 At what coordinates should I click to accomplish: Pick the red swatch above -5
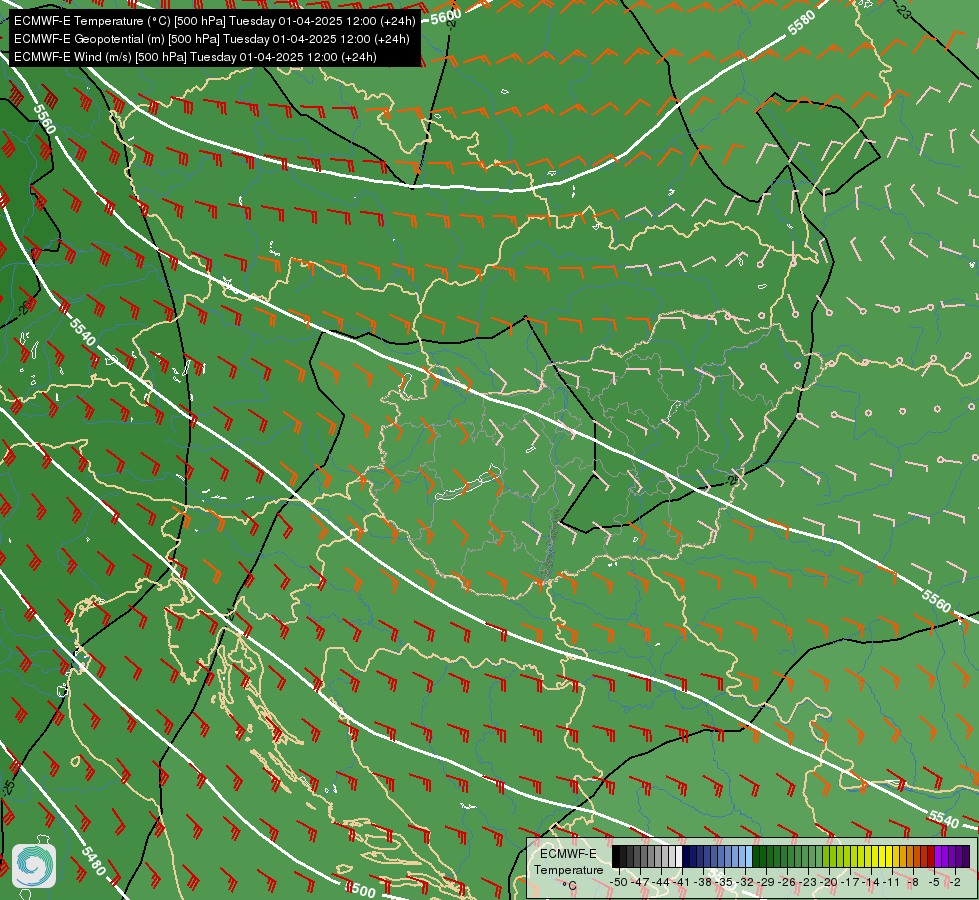[930, 856]
